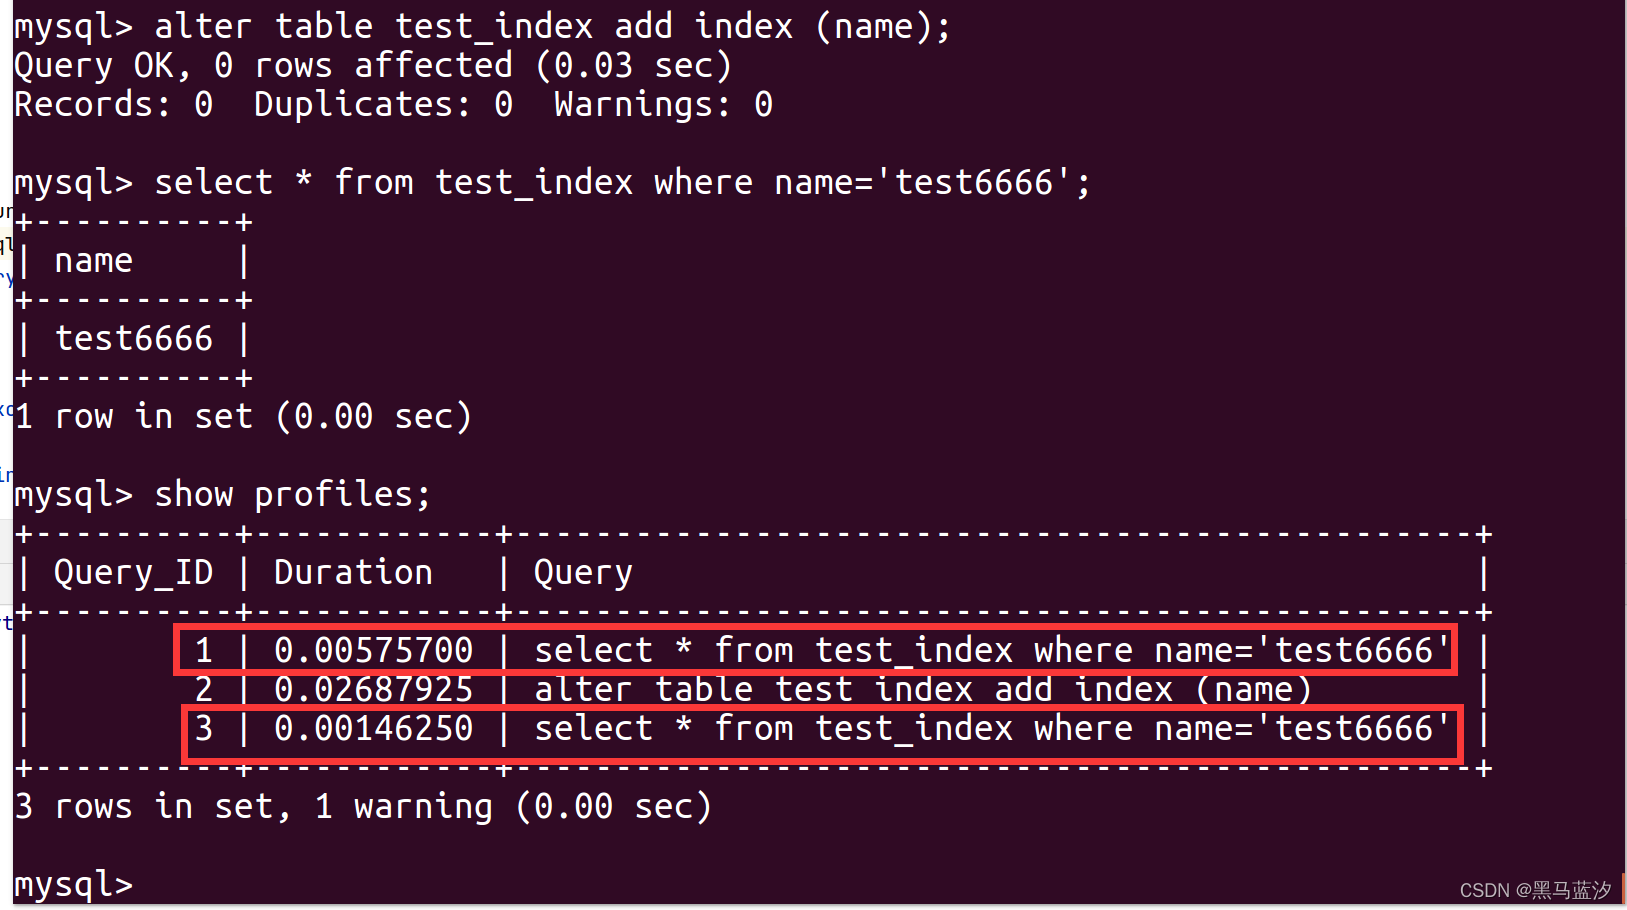The width and height of the screenshot is (1627, 910).
Task: Click the select query in profile row 3
Action: (992, 728)
